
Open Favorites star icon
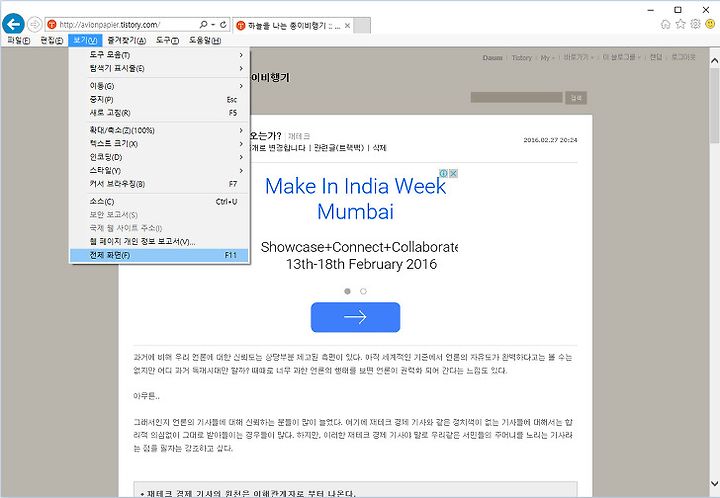[681, 24]
